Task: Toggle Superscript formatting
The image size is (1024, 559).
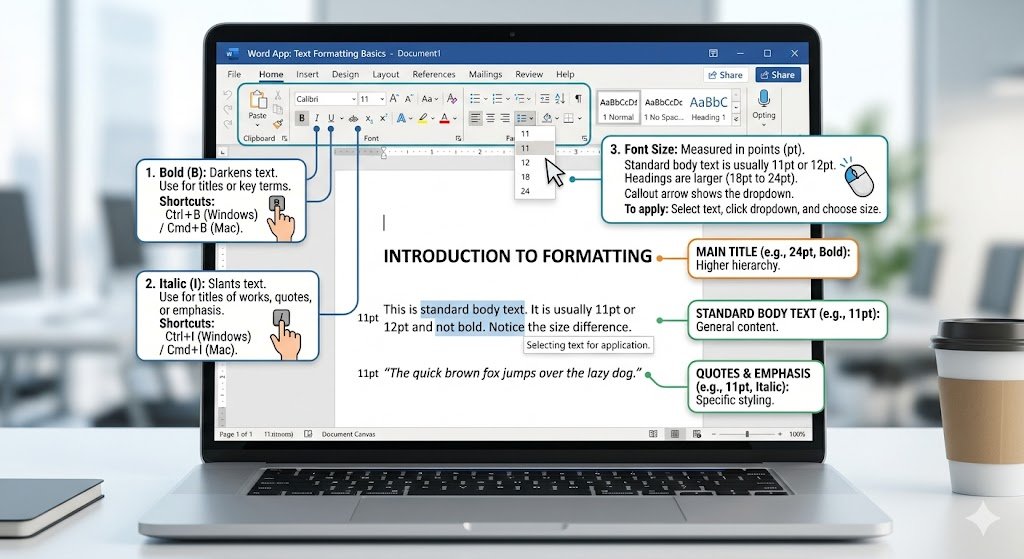Action: 383,118
